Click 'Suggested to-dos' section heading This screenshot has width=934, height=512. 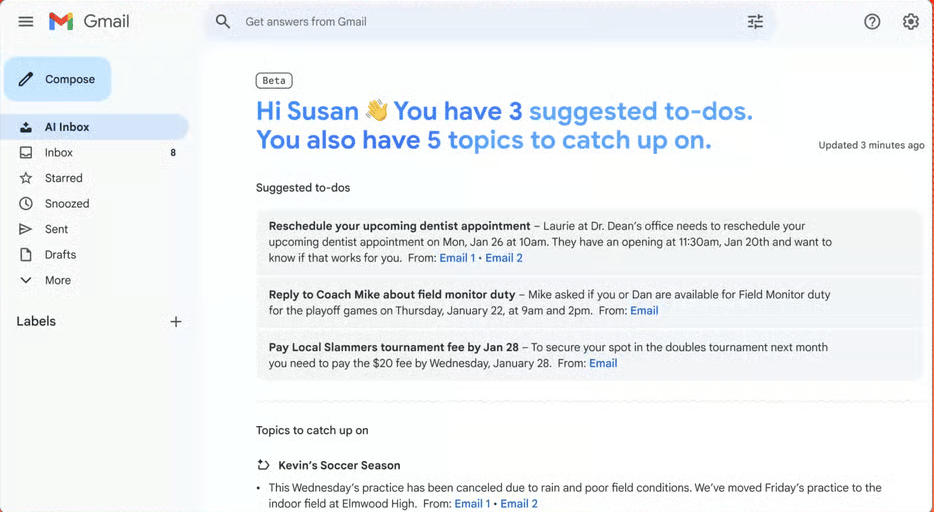click(x=303, y=188)
